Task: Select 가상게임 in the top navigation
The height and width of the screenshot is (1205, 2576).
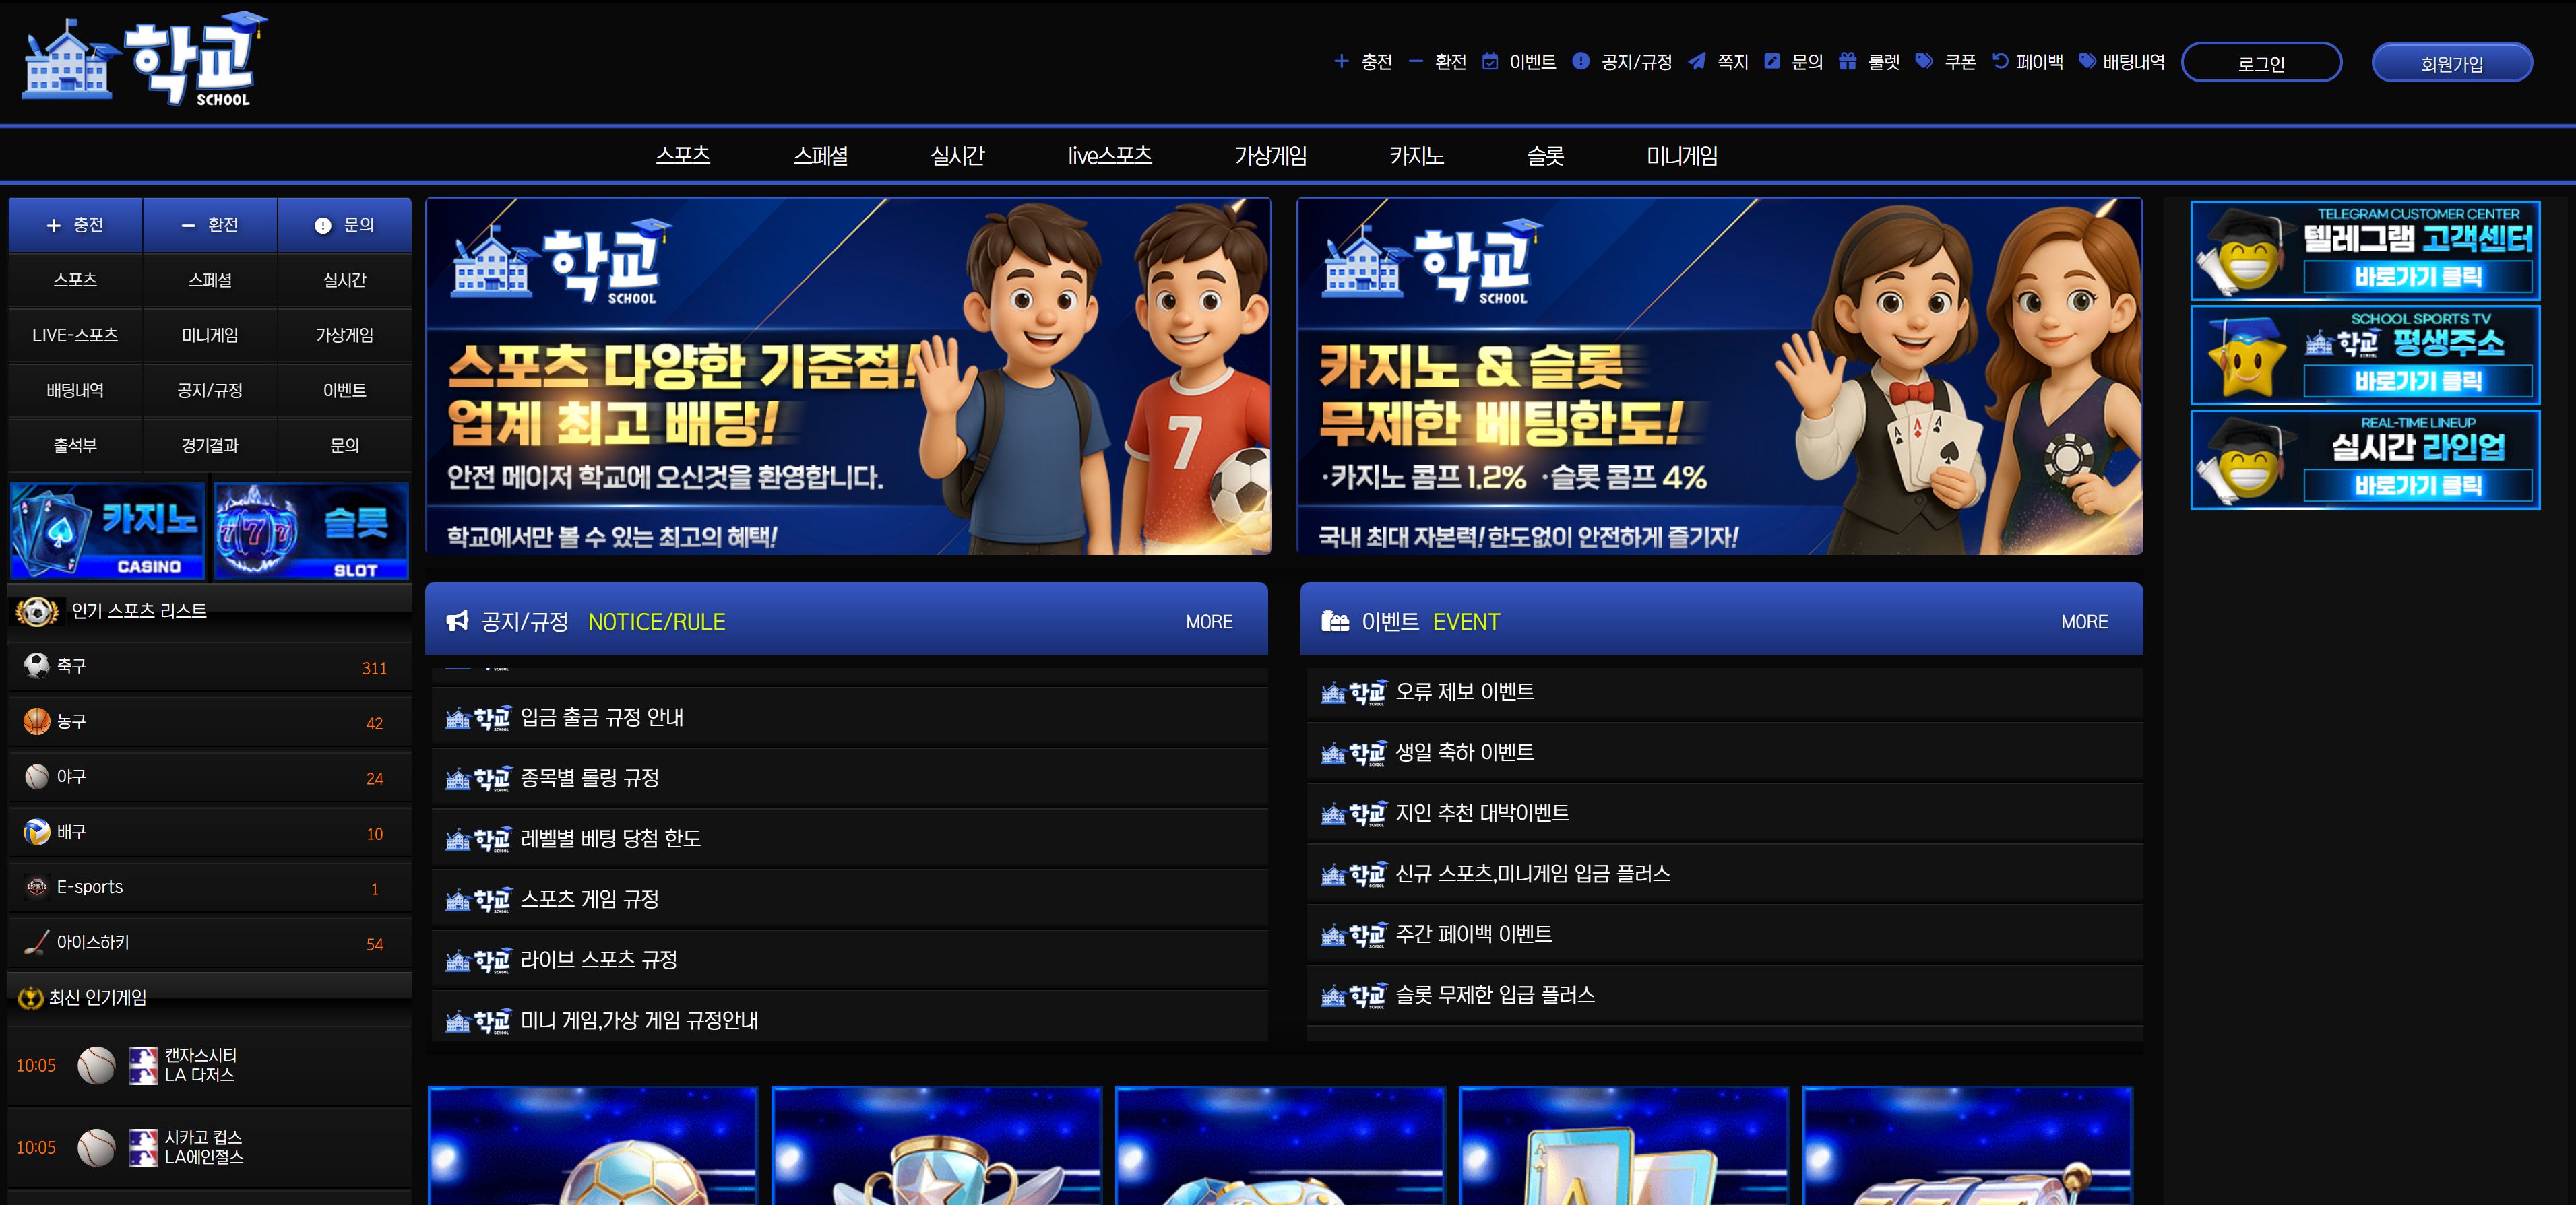Action: [1270, 156]
